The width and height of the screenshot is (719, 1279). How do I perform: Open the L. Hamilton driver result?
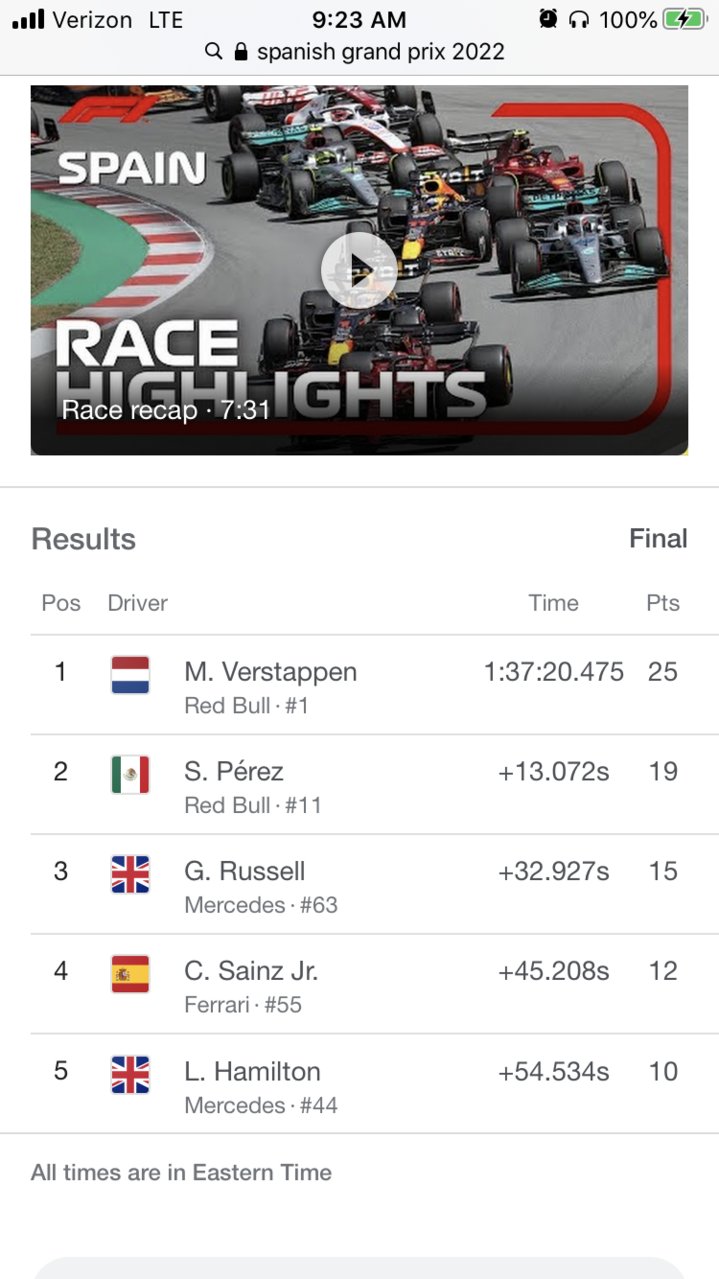[374, 1084]
